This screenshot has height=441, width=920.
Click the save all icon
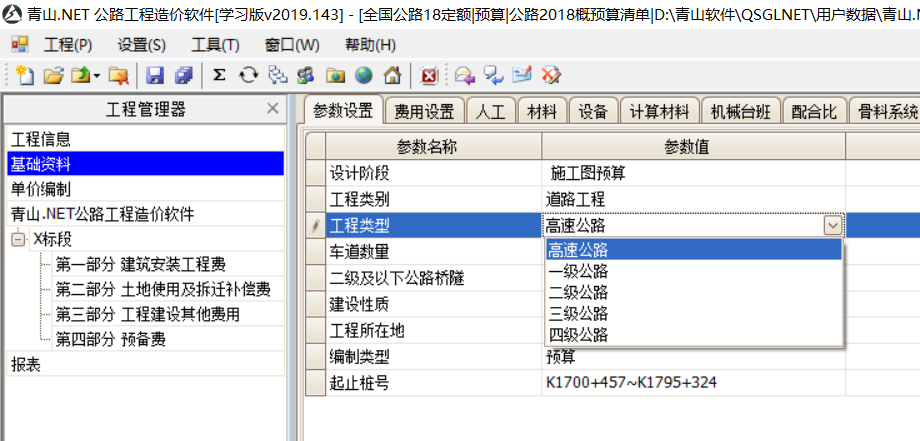click(x=183, y=75)
